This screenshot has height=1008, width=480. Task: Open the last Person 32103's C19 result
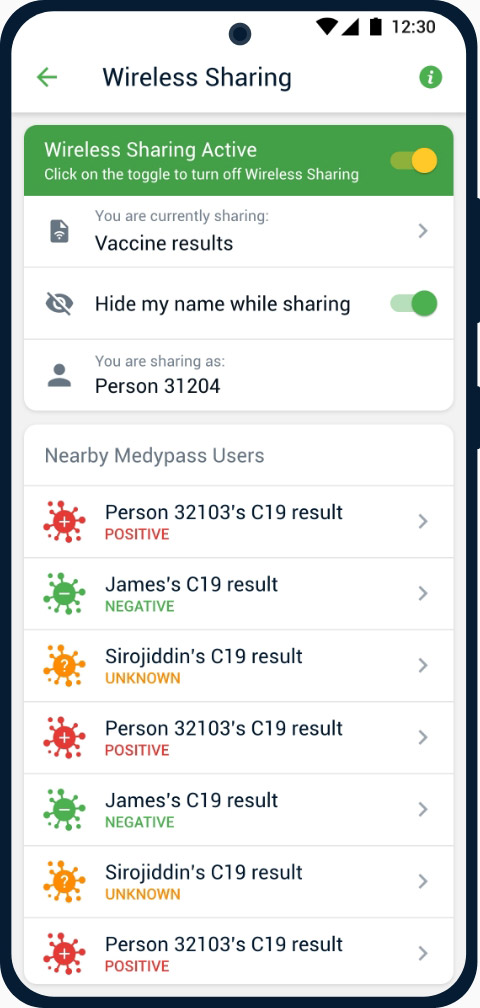tap(238, 952)
